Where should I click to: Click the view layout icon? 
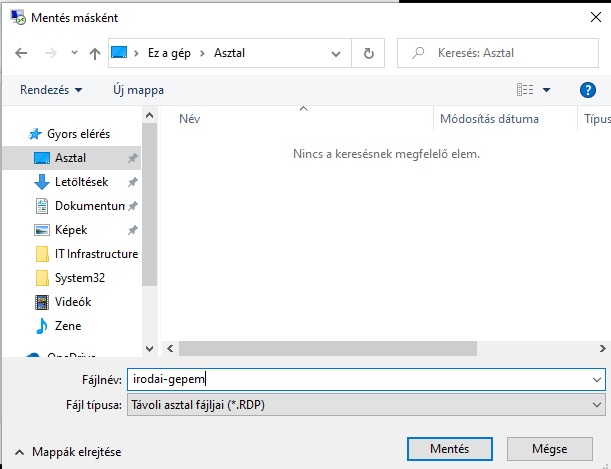525,90
